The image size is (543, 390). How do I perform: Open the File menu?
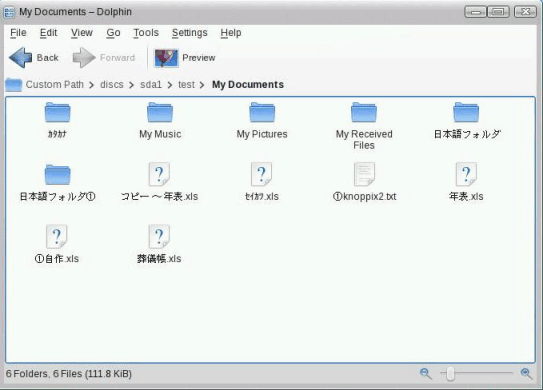pos(18,33)
